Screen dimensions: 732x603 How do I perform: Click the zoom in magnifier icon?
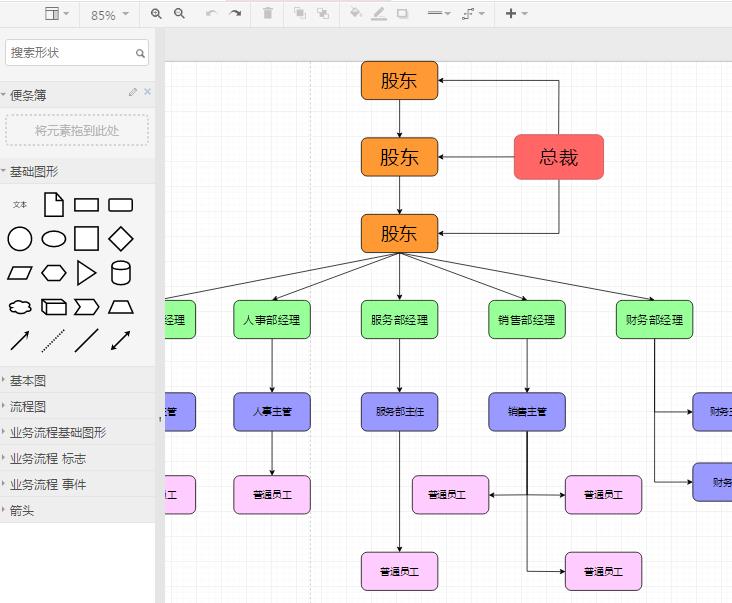tap(156, 14)
